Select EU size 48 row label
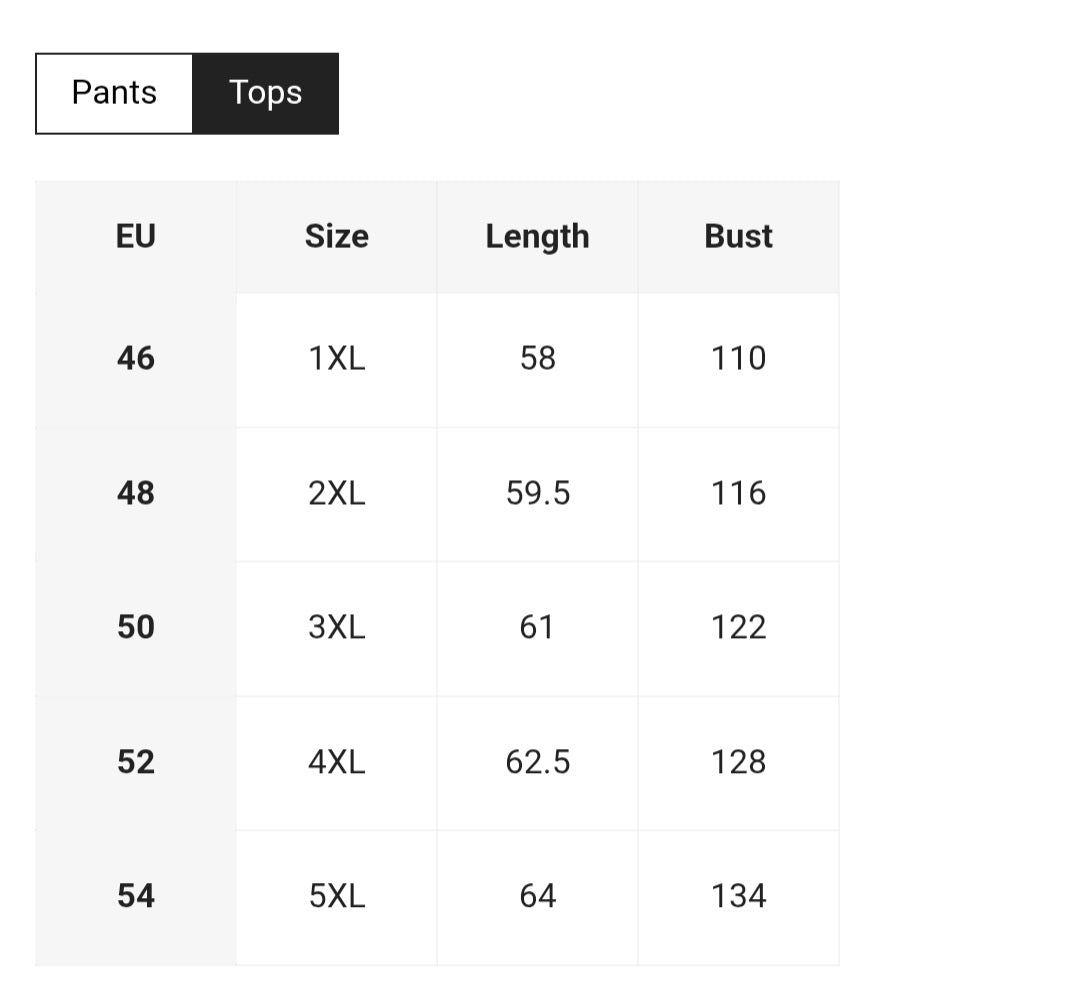Viewport: 1080px width, 994px height. pos(136,493)
